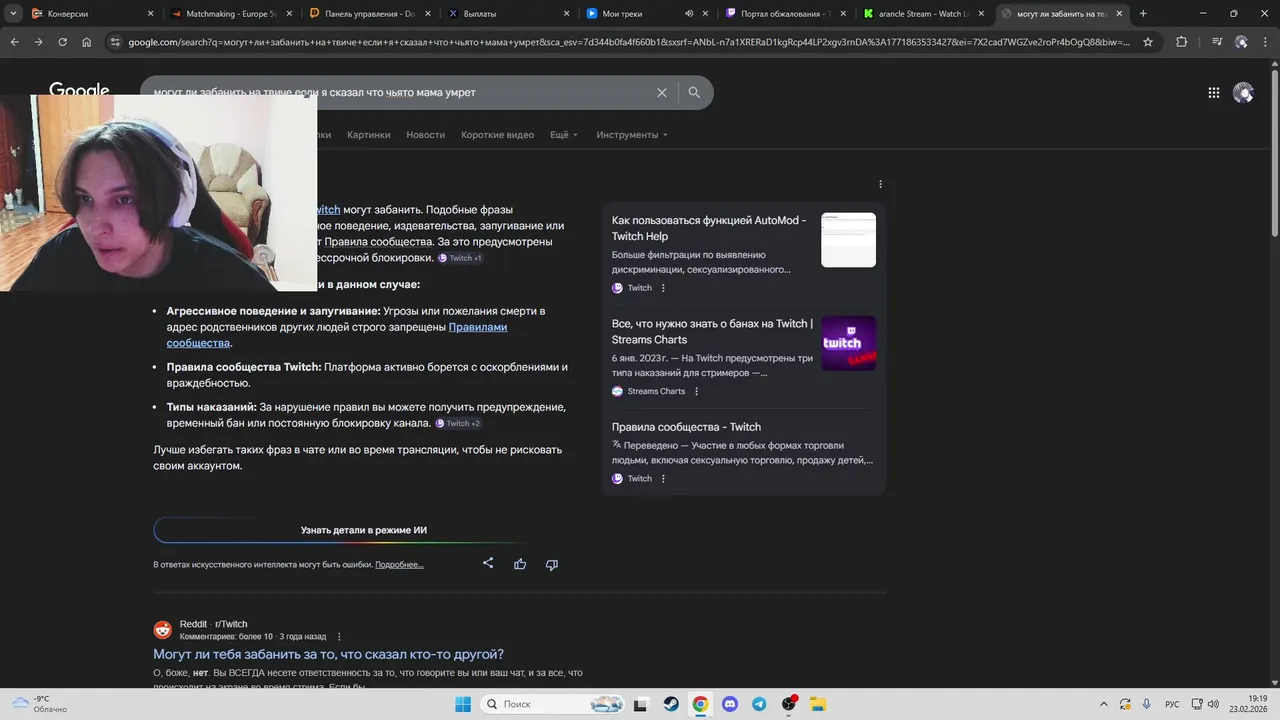Image resolution: width=1280 pixels, height=720 pixels.
Task: Open the Streams Charts twitch thumbnail
Action: tap(848, 343)
